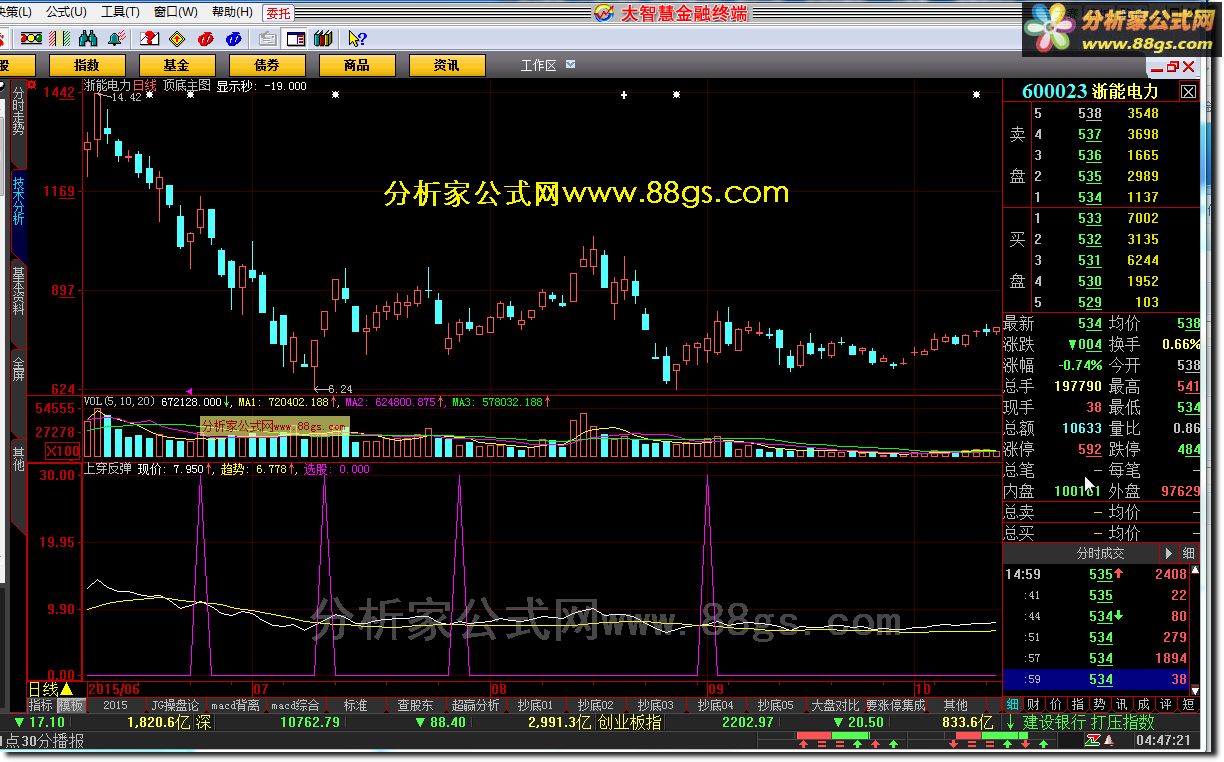Select the 超赢分析 template tab
Screen dimensions: 1224x762
click(x=476, y=705)
